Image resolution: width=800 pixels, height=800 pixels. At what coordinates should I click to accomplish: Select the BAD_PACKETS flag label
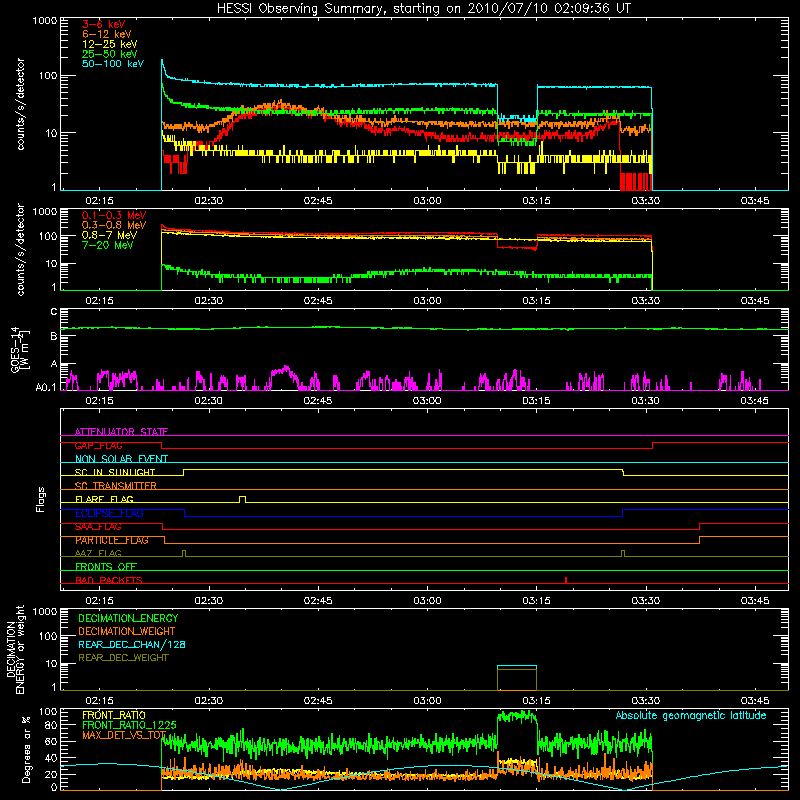pyautogui.click(x=109, y=580)
